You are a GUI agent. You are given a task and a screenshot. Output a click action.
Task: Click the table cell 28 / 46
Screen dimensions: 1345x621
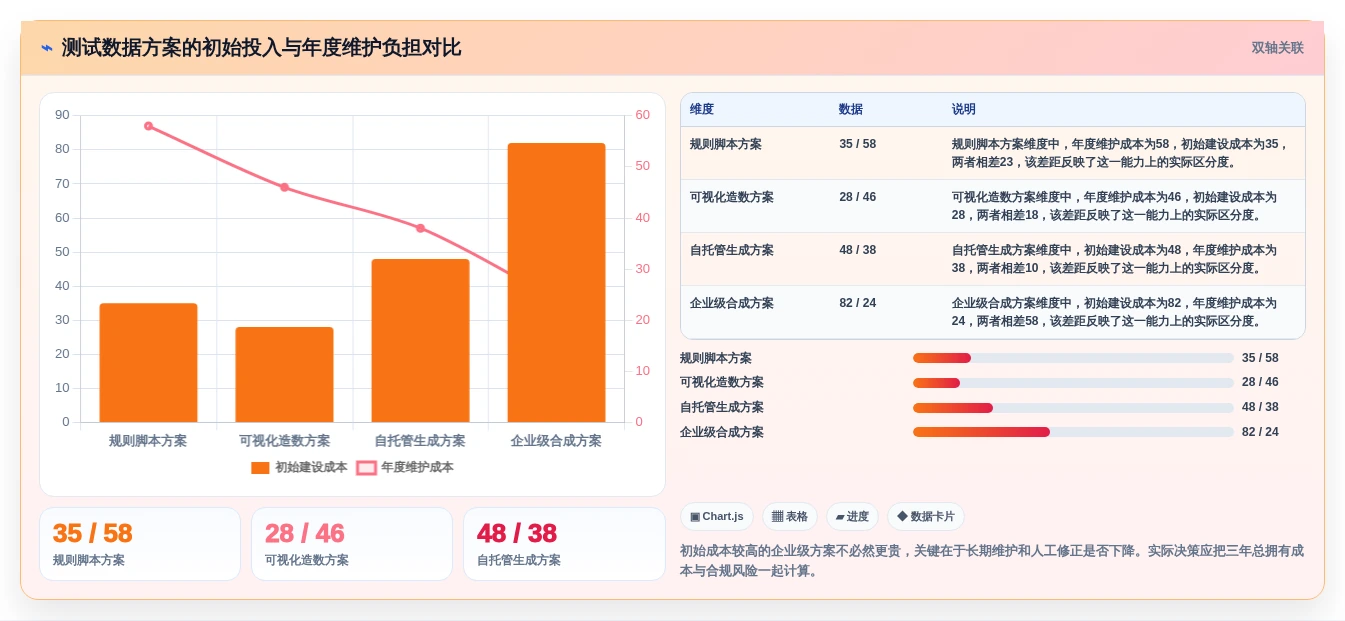[858, 197]
